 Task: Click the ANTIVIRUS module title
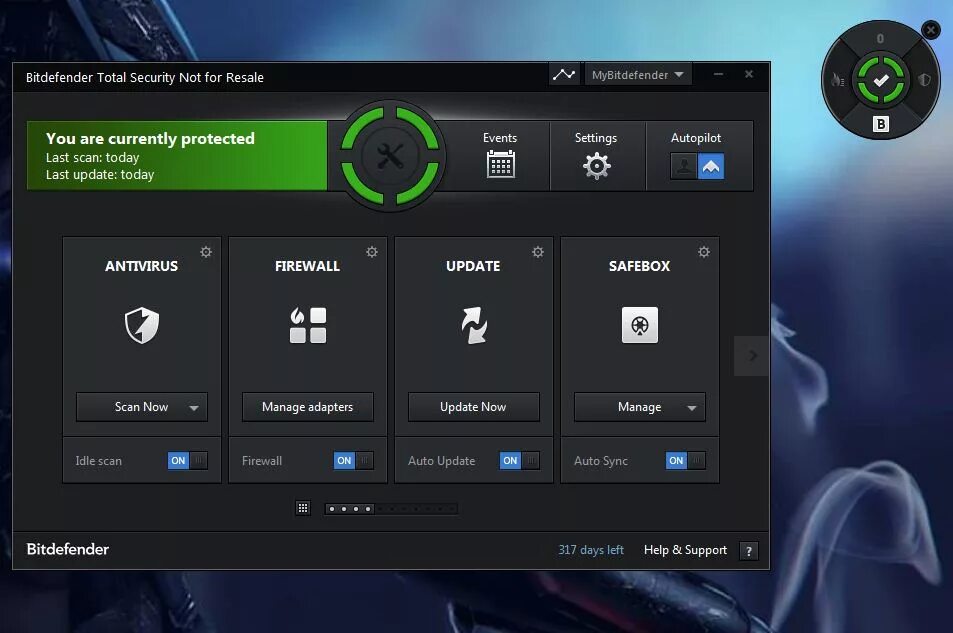pos(142,266)
